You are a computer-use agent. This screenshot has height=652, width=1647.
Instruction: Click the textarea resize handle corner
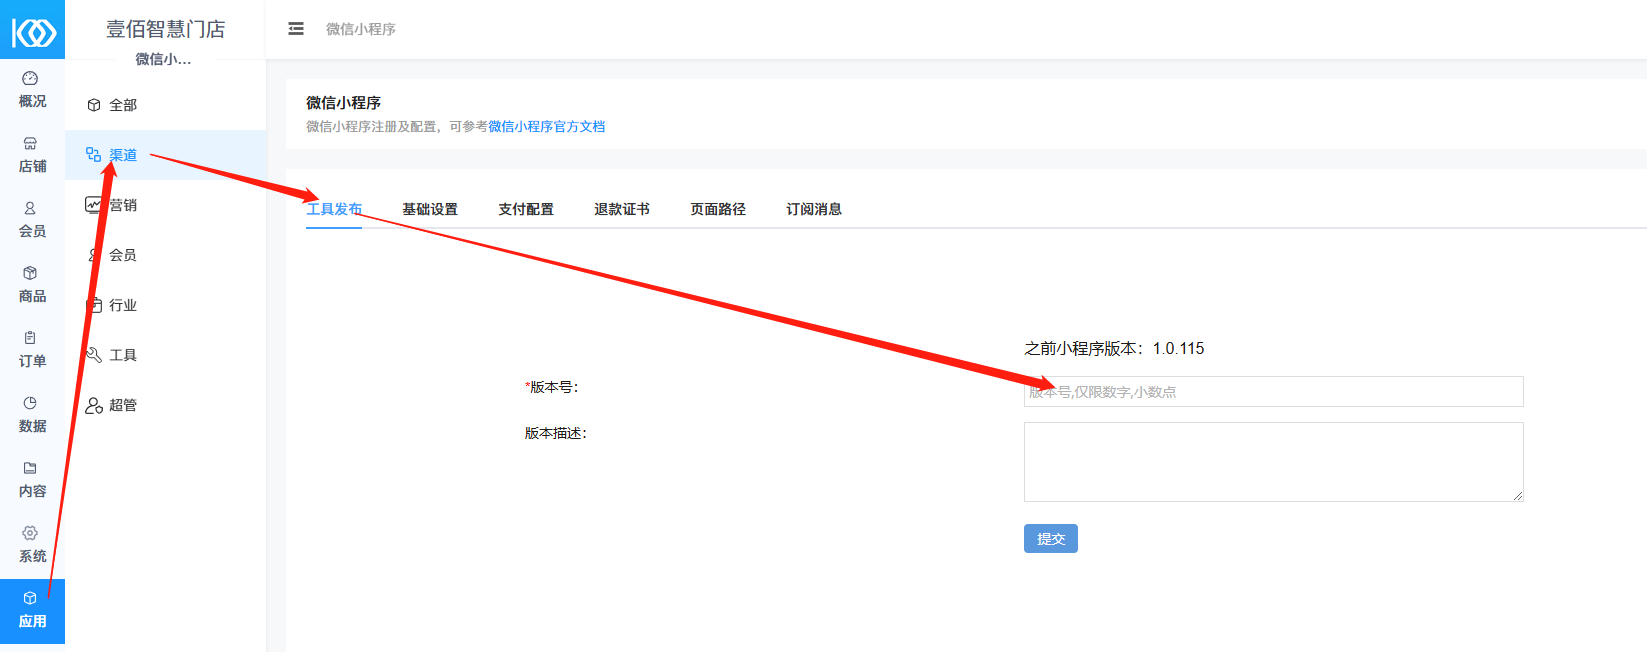tap(1518, 496)
